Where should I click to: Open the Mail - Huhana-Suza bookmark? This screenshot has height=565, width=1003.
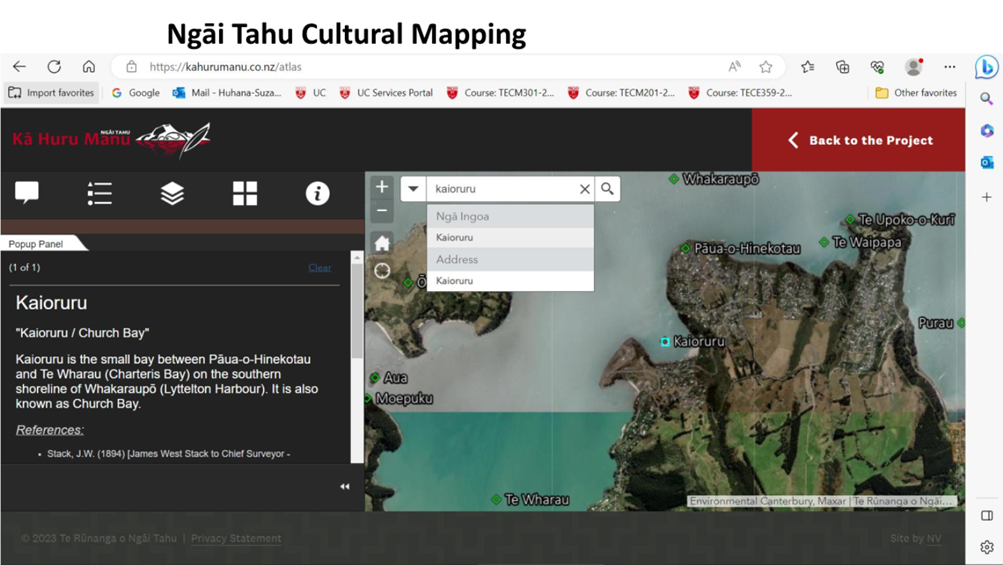click(227, 93)
